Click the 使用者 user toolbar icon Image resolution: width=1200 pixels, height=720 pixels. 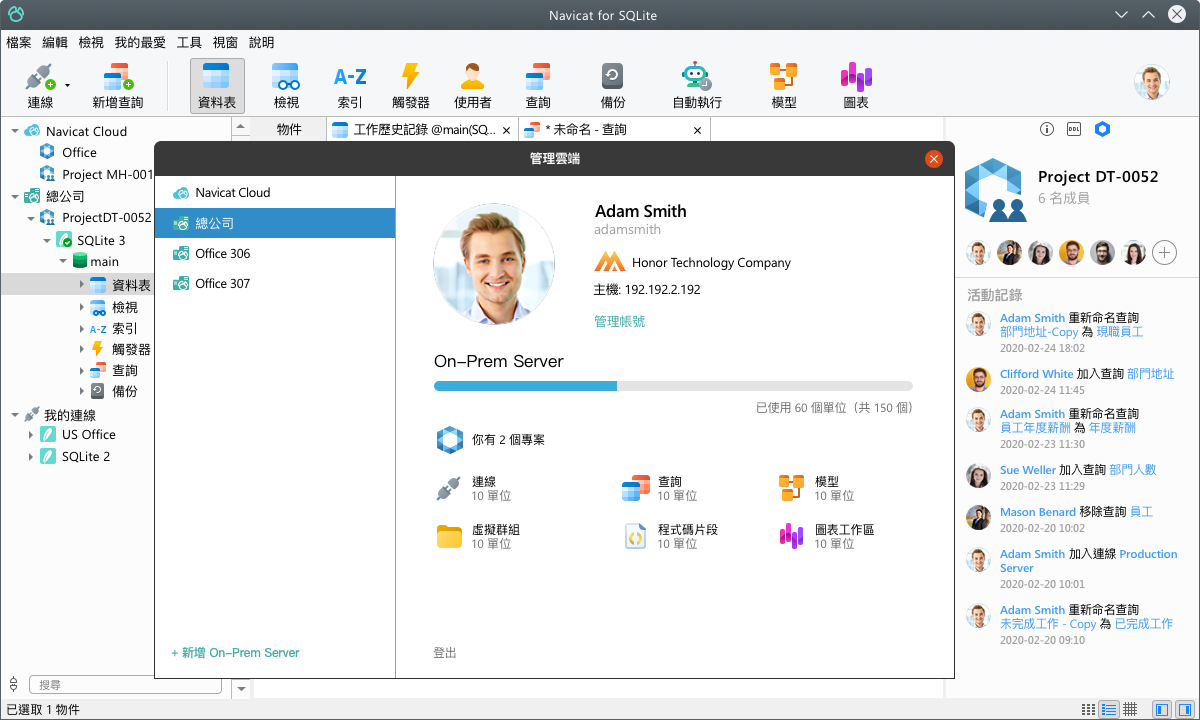(x=473, y=85)
